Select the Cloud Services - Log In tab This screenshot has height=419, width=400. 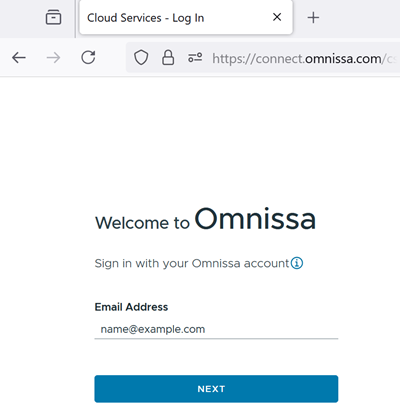(x=186, y=17)
